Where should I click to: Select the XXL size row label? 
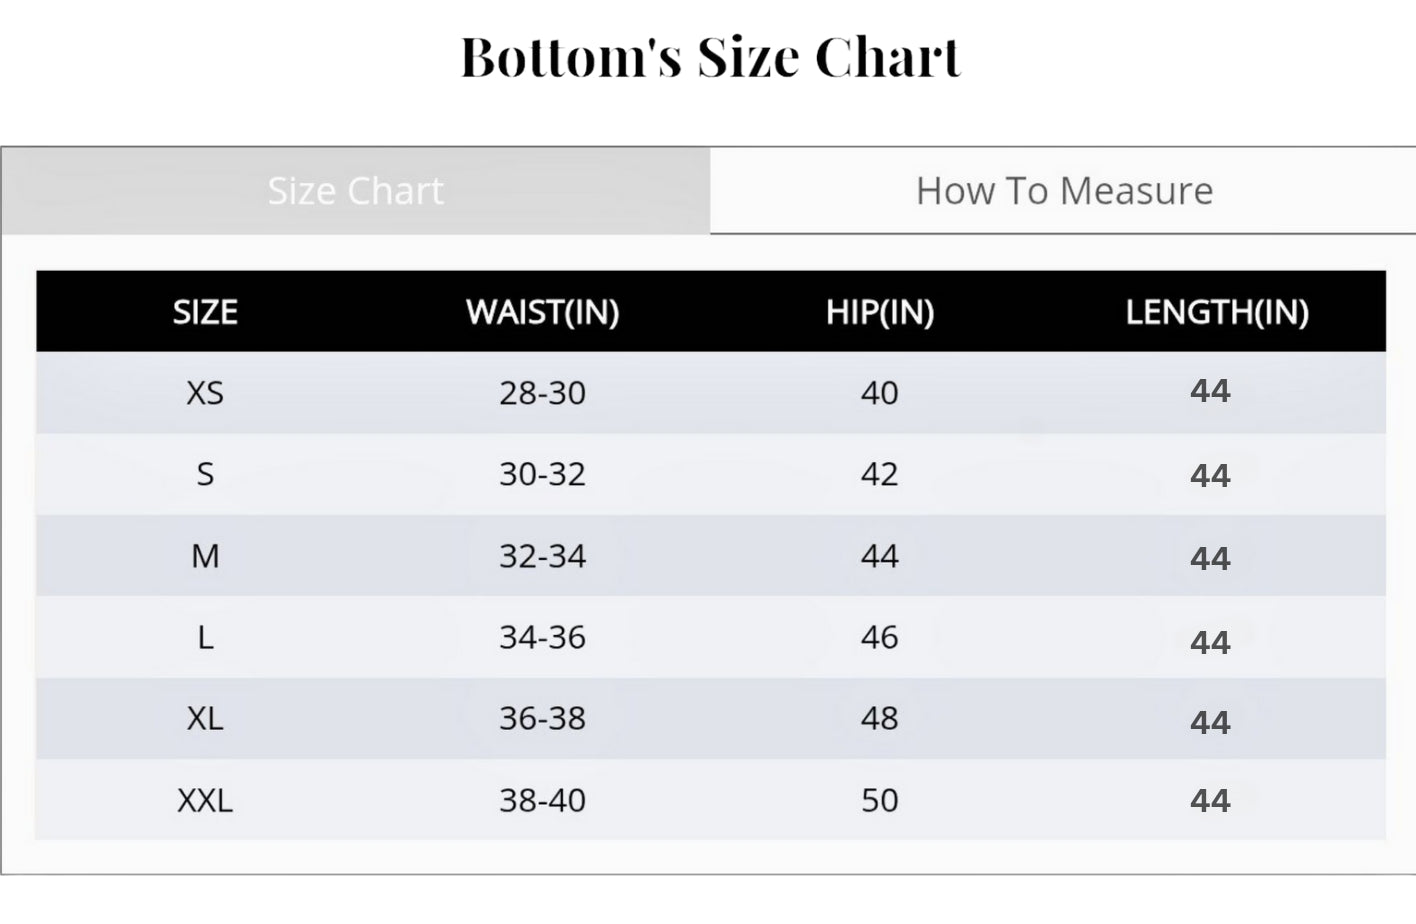pyautogui.click(x=205, y=800)
